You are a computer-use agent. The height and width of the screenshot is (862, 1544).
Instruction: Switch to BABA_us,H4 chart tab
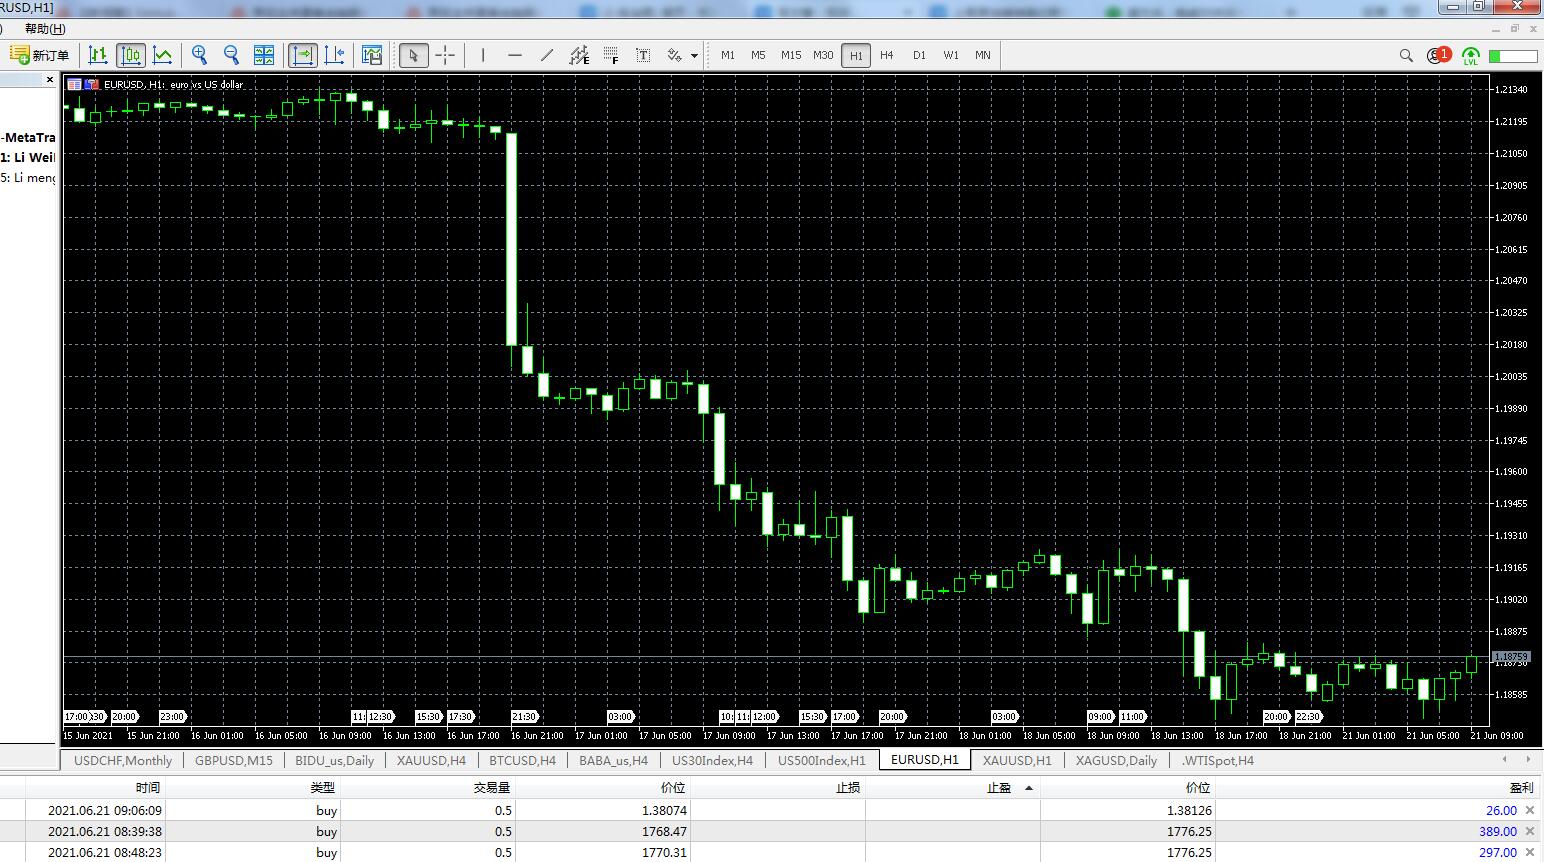pos(614,760)
